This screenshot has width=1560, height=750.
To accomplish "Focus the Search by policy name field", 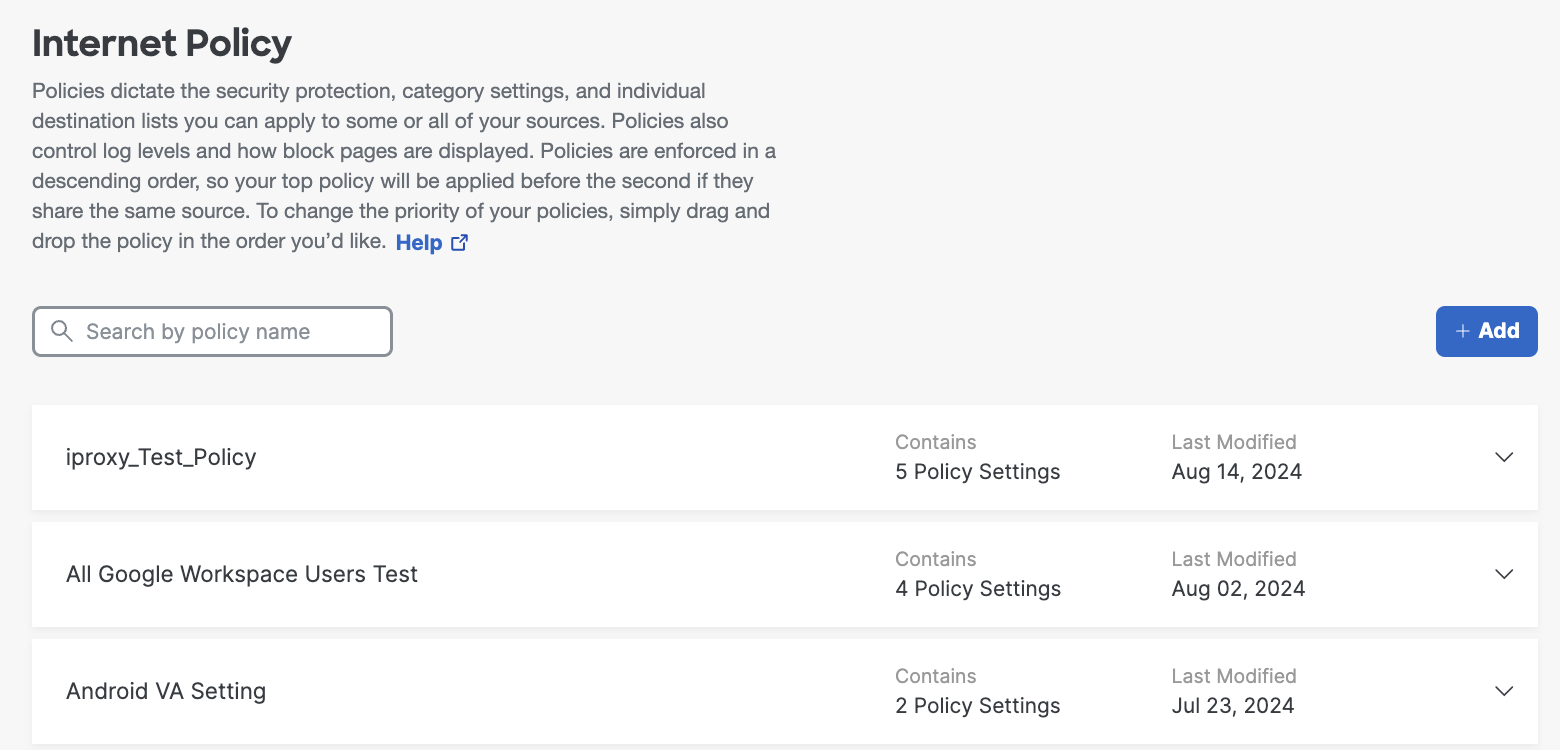I will (x=230, y=332).
